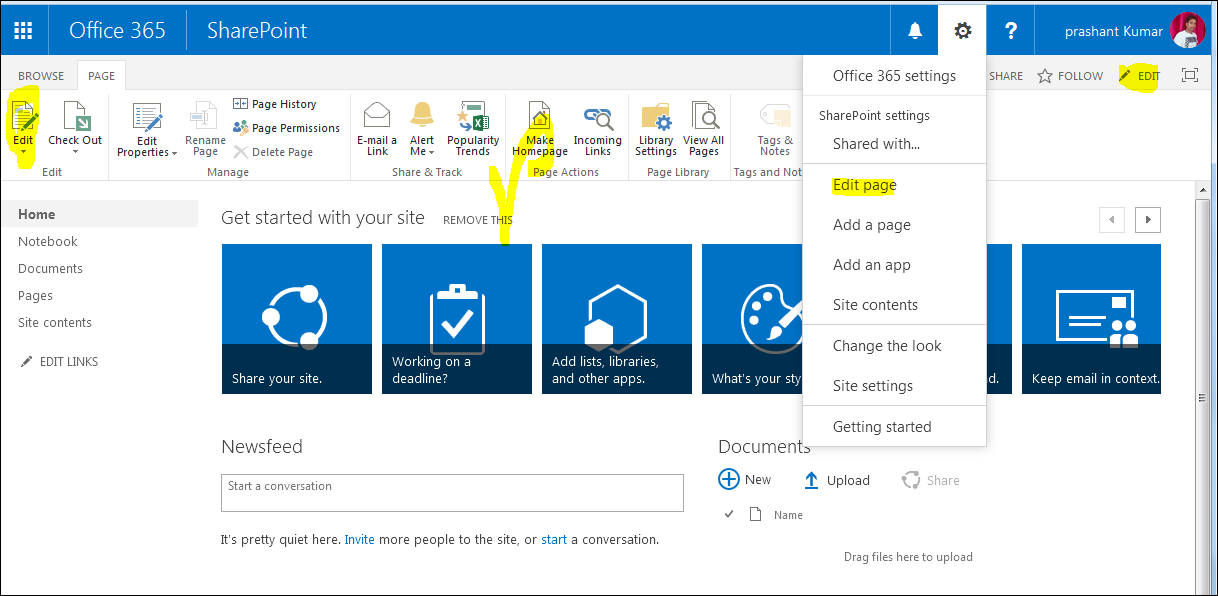Image resolution: width=1218 pixels, height=596 pixels.
Task: Open the Working on a deadline tile
Action: click(456, 319)
